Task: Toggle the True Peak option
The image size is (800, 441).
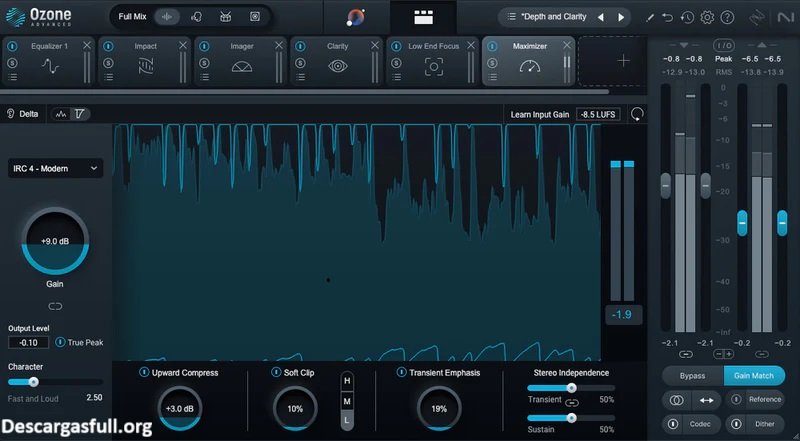Action: 60,343
